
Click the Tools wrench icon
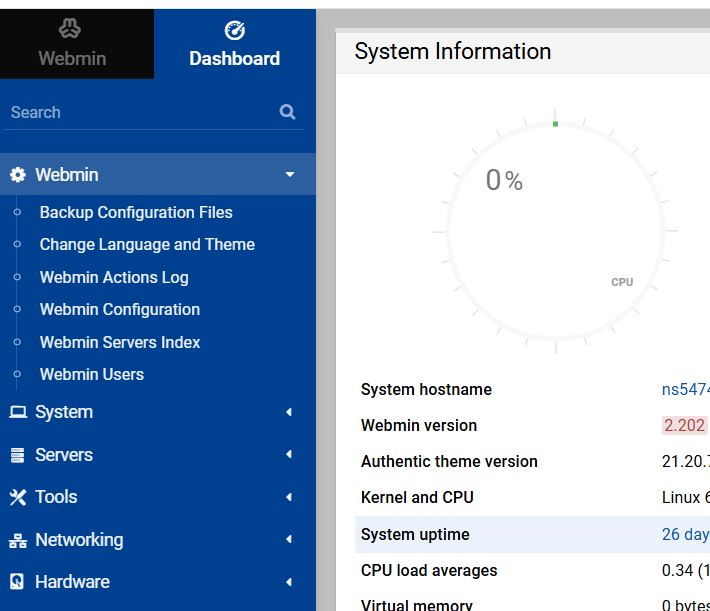click(x=17, y=497)
